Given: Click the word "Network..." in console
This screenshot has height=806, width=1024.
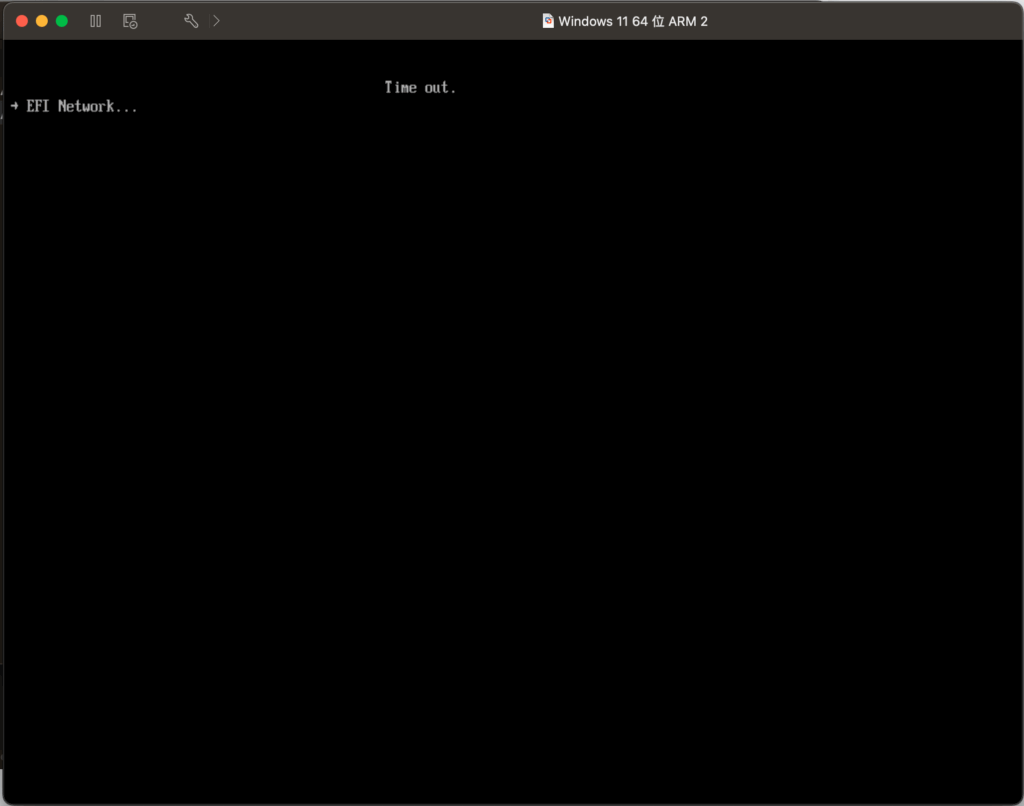Looking at the screenshot, I should (98, 106).
